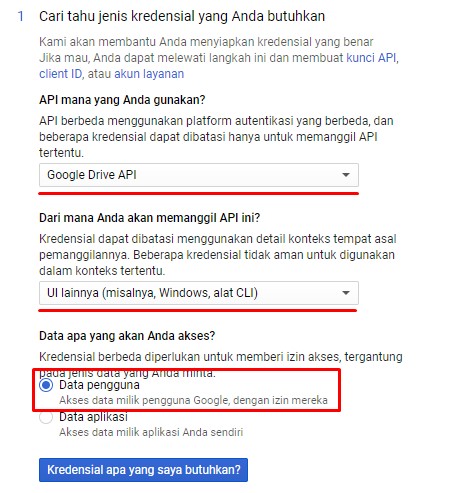The image size is (452, 493).
Task: Open the Google Drive API combo box
Action: 199,175
